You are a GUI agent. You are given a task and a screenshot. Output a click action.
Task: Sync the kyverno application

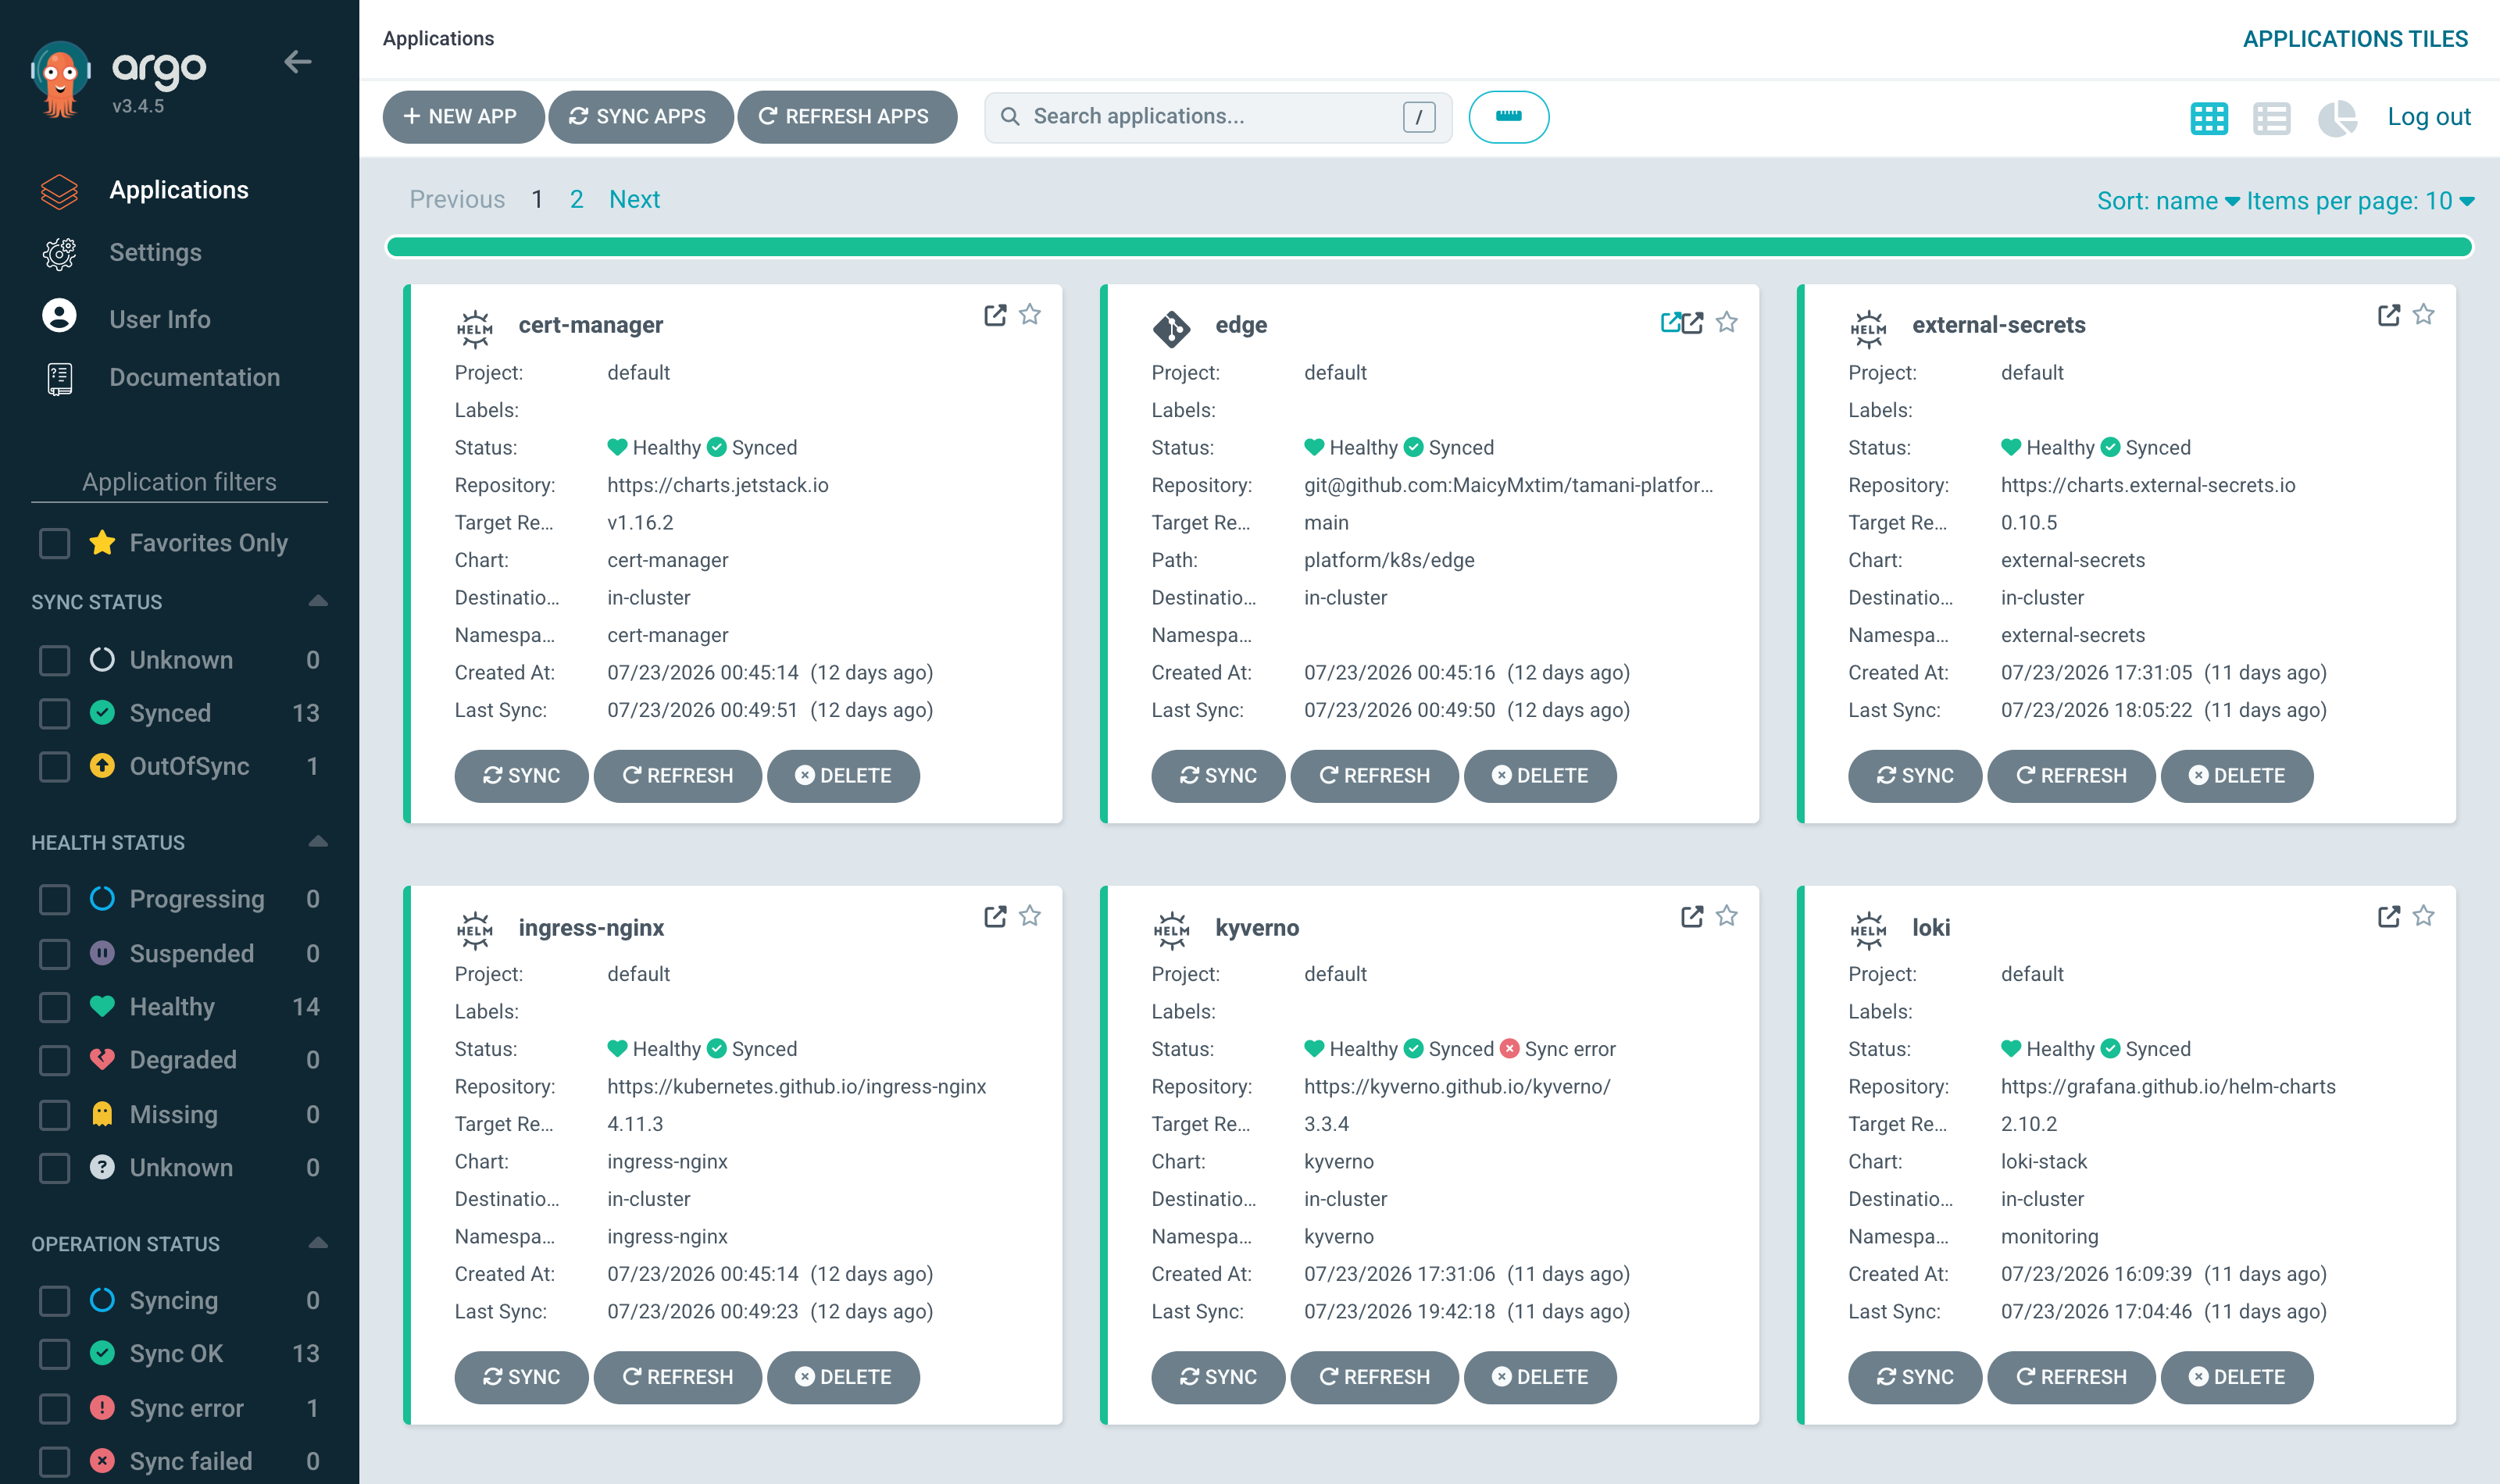coord(1217,1377)
